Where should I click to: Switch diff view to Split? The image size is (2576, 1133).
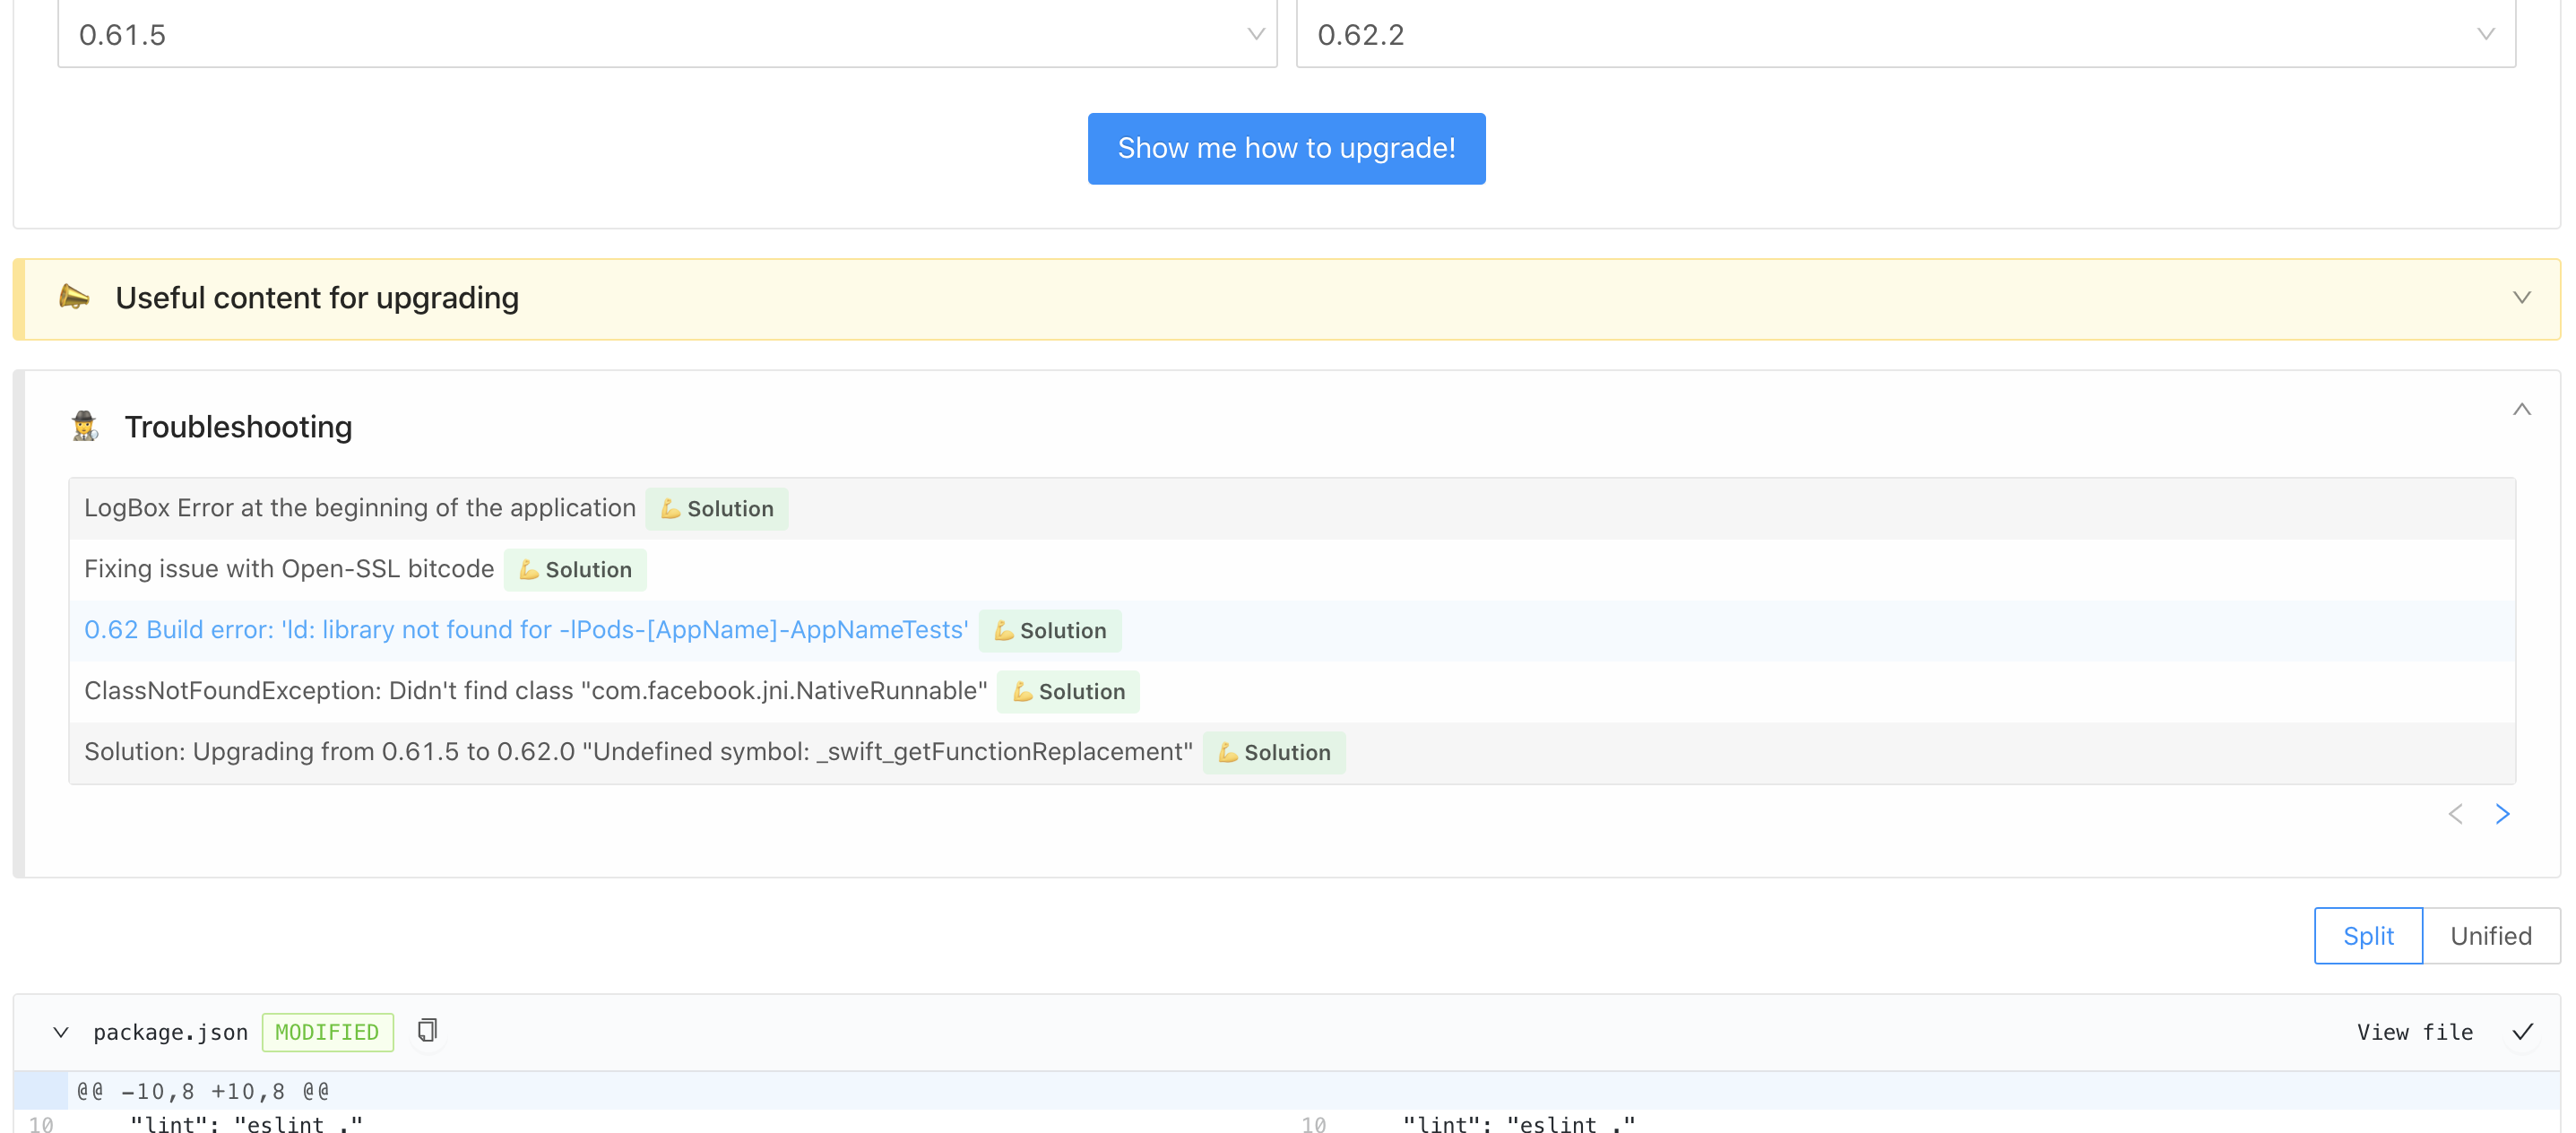coord(2367,935)
